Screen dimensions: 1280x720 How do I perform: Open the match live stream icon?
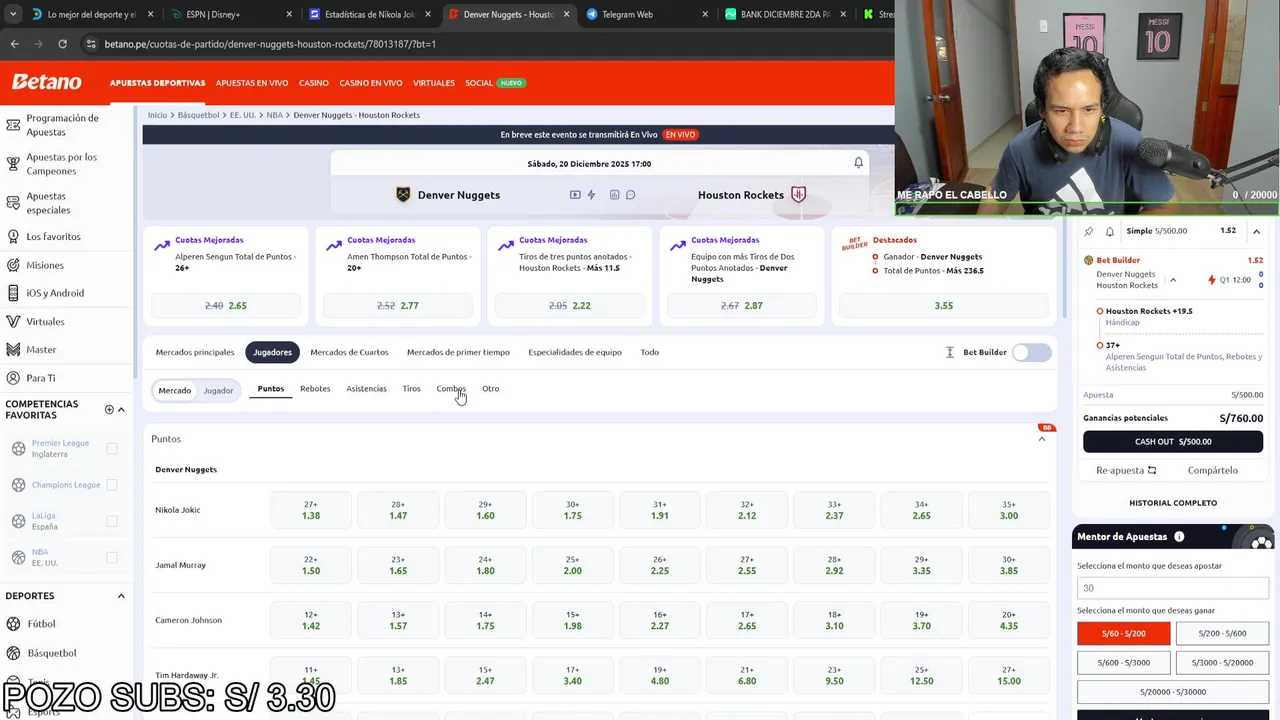[575, 195]
